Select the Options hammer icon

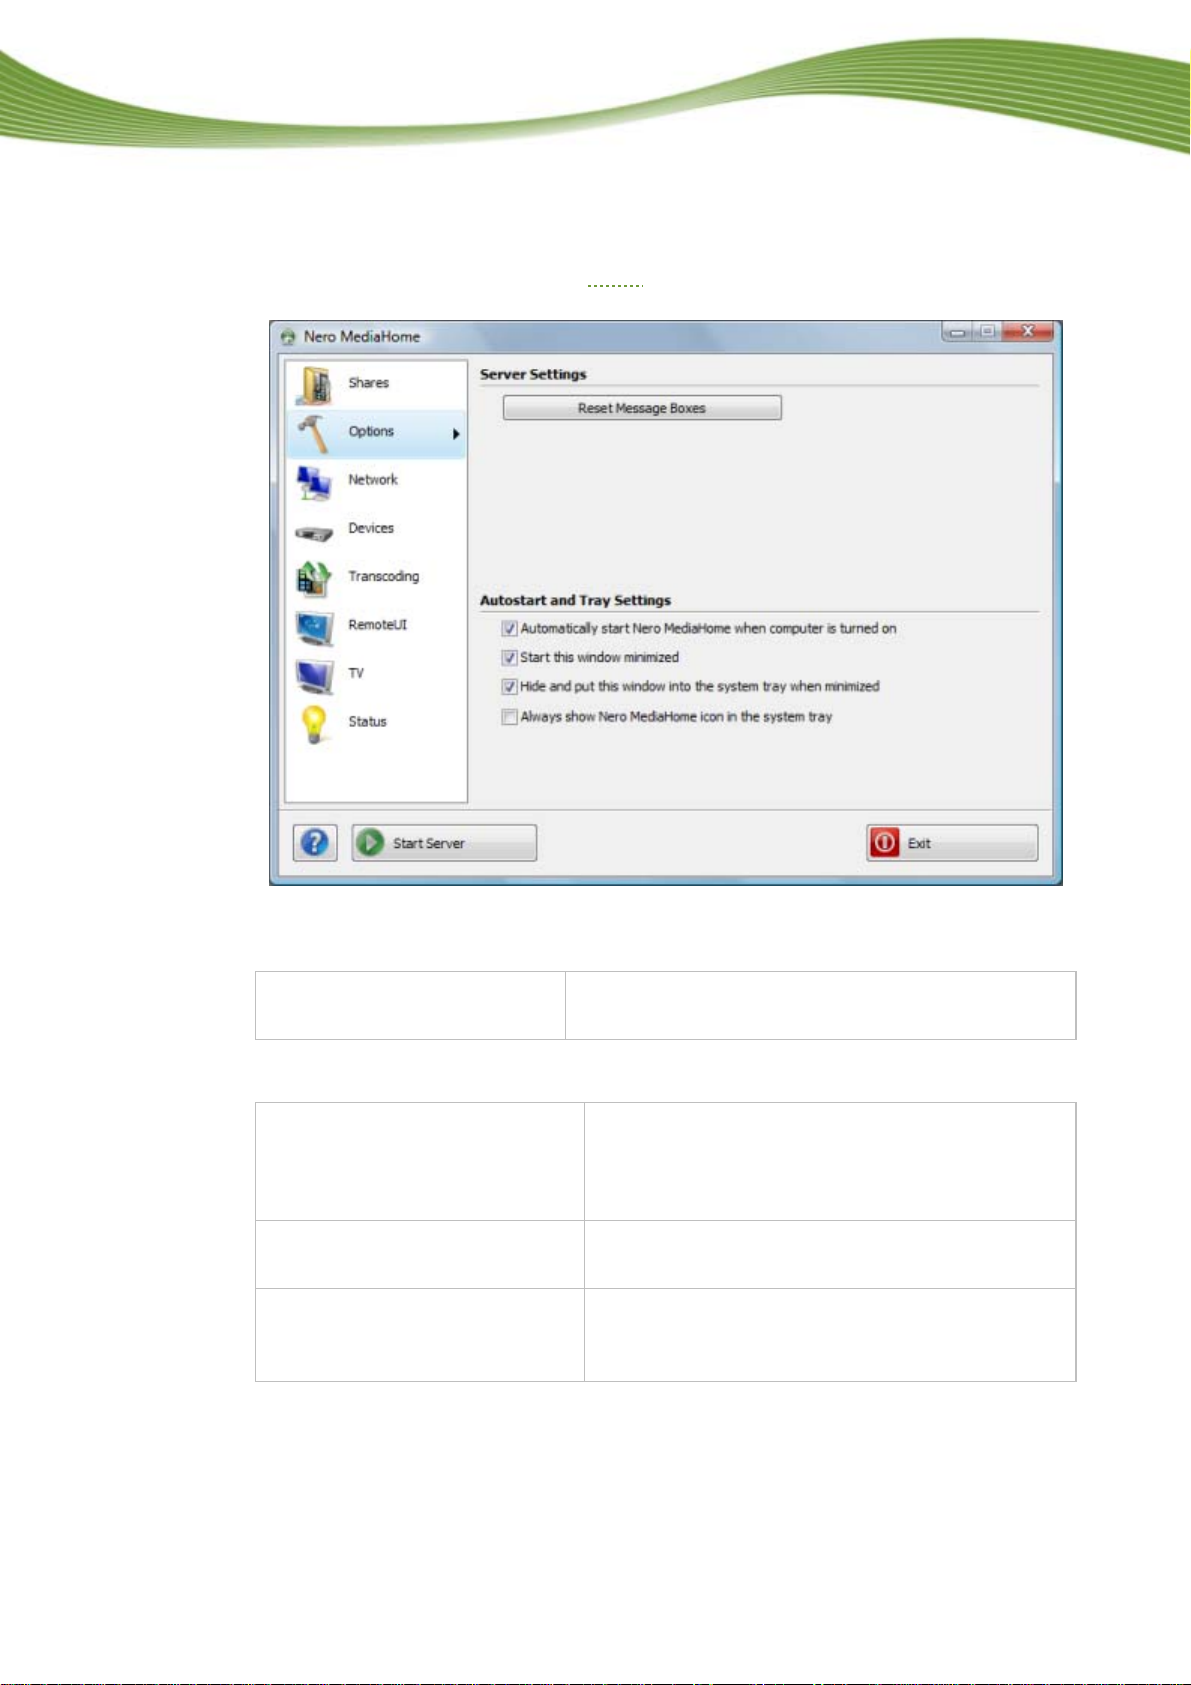click(315, 433)
